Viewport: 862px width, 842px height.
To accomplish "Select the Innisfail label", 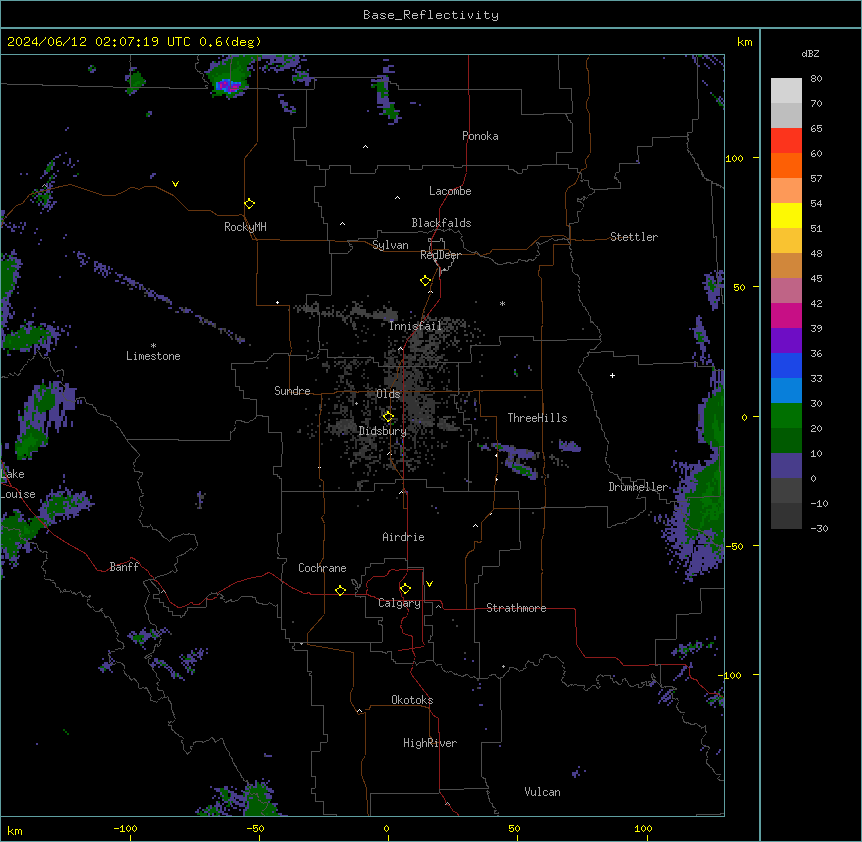I will point(415,326).
